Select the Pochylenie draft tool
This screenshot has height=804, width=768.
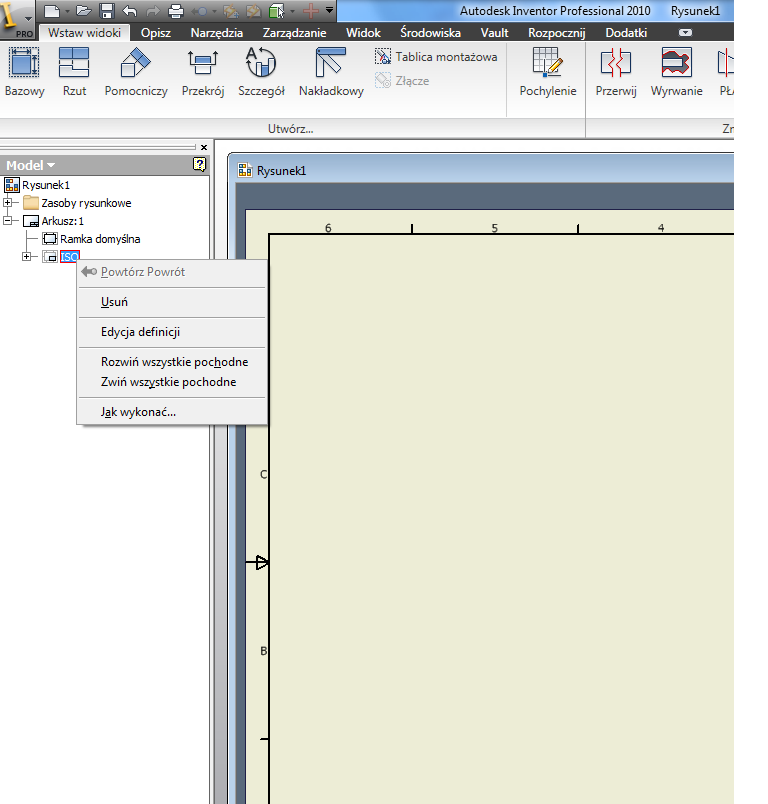548,72
